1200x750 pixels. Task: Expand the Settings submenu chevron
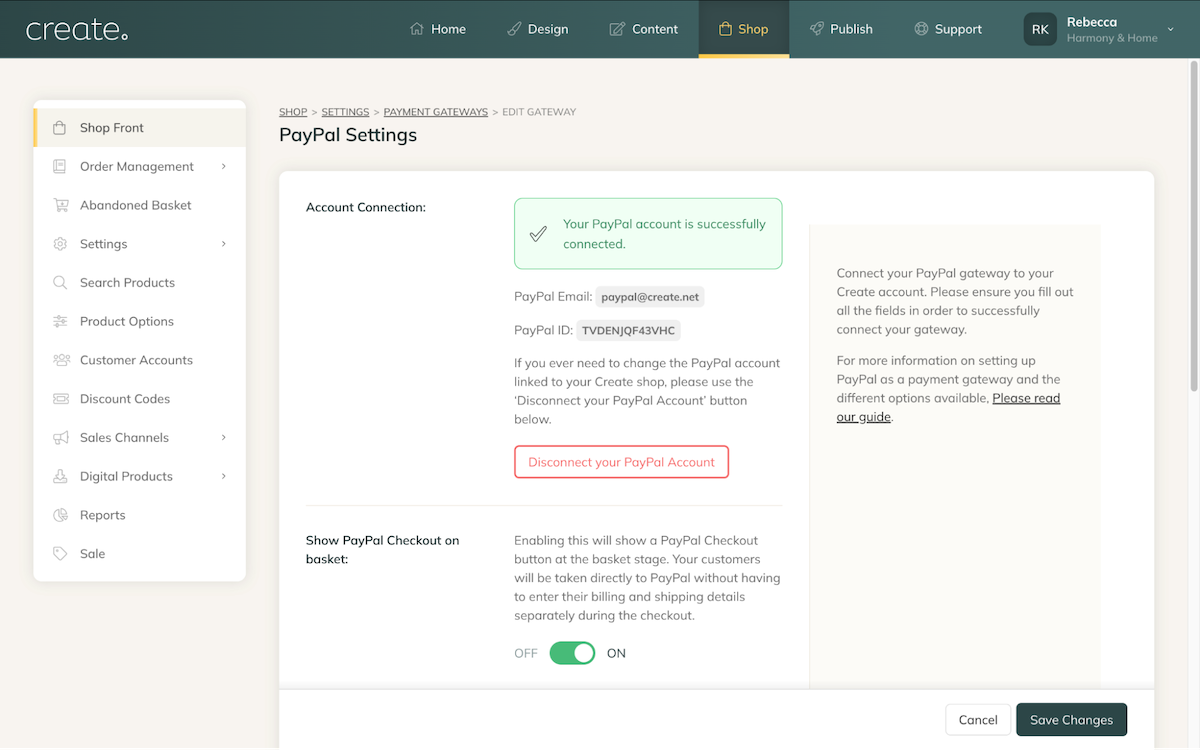(x=224, y=244)
